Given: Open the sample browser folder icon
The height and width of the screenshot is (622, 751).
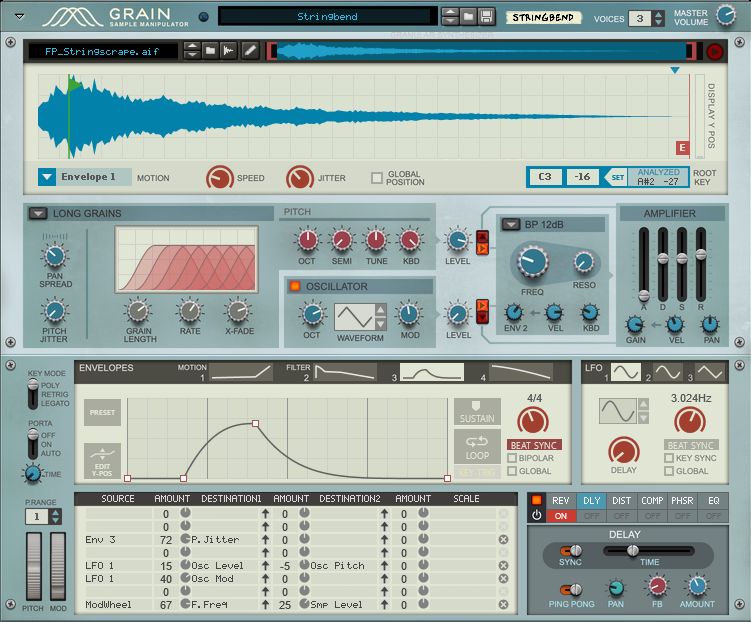Looking at the screenshot, I should click(210, 51).
